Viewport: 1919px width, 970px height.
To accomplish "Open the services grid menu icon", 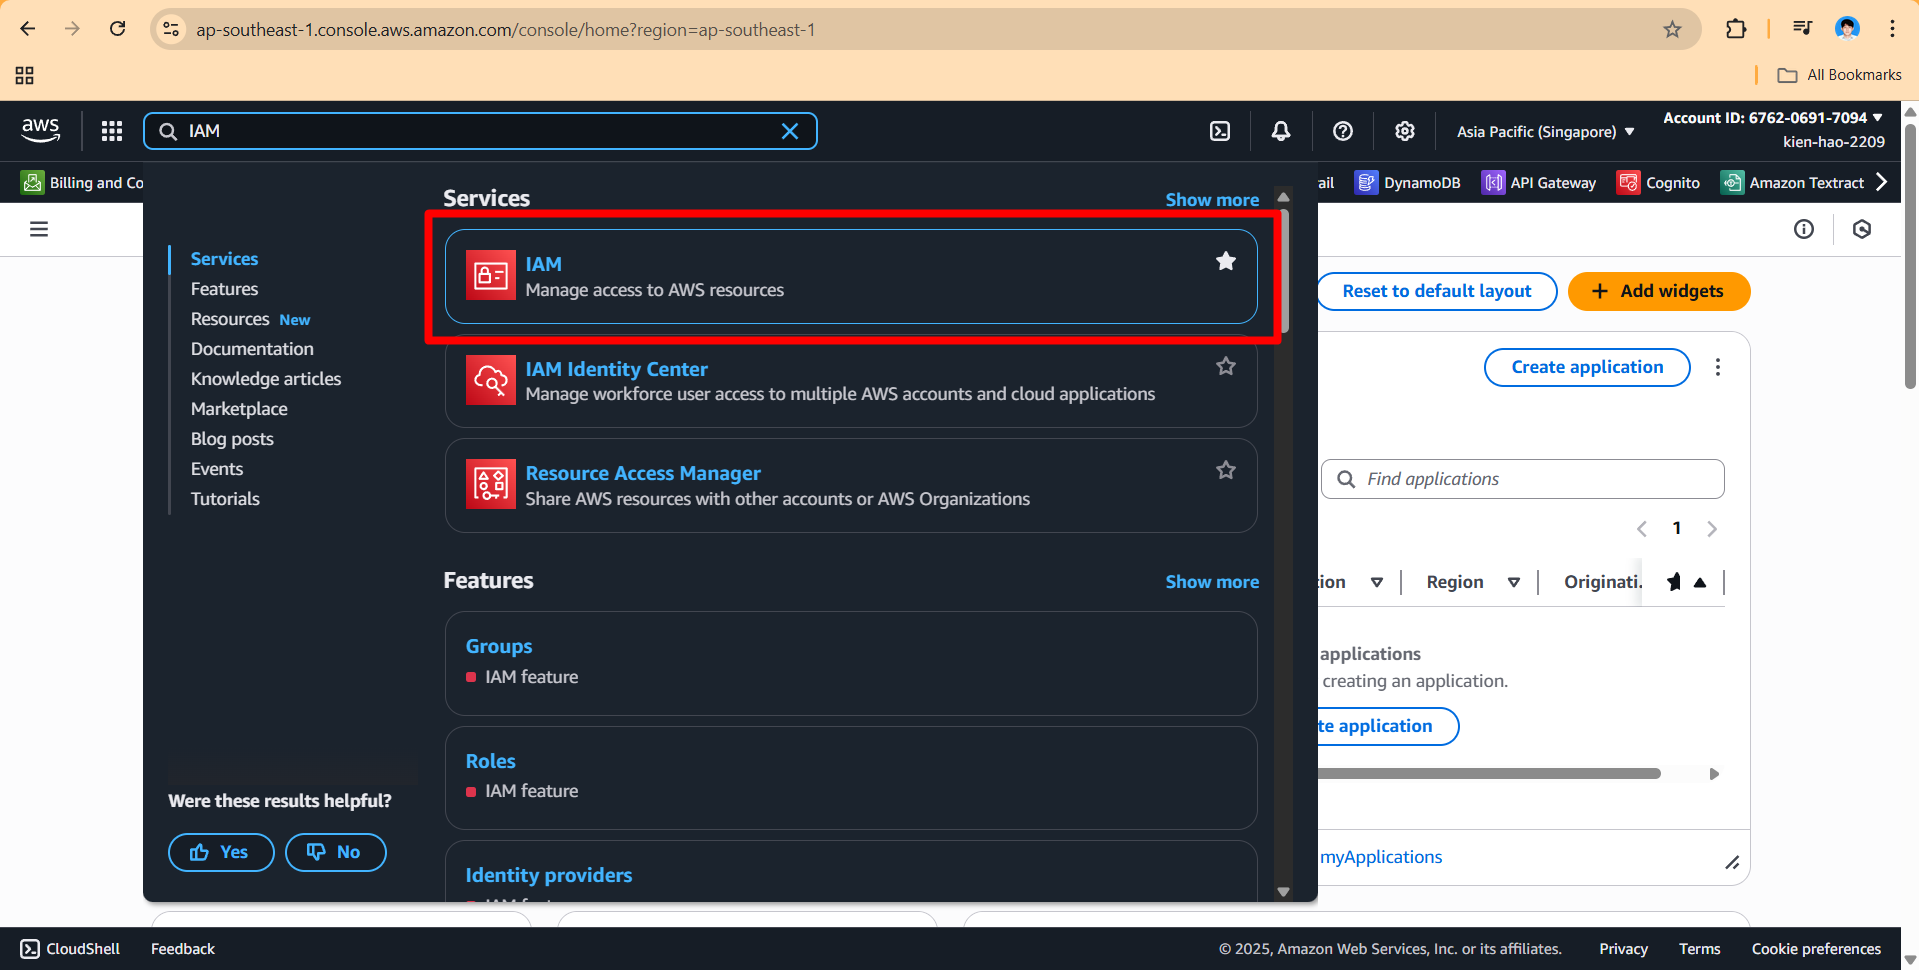I will pyautogui.click(x=111, y=131).
